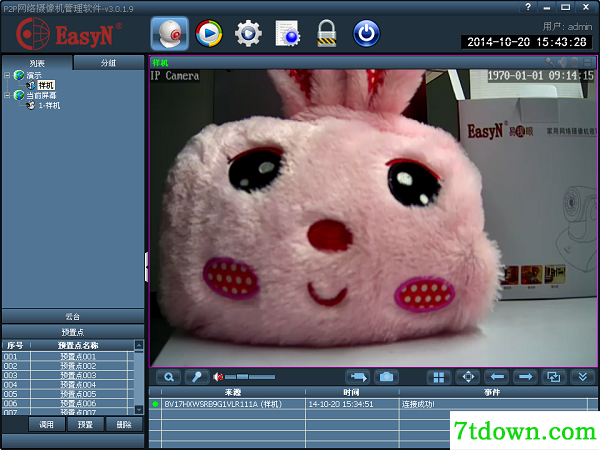Click the blue power logout icon

[x=366, y=33]
